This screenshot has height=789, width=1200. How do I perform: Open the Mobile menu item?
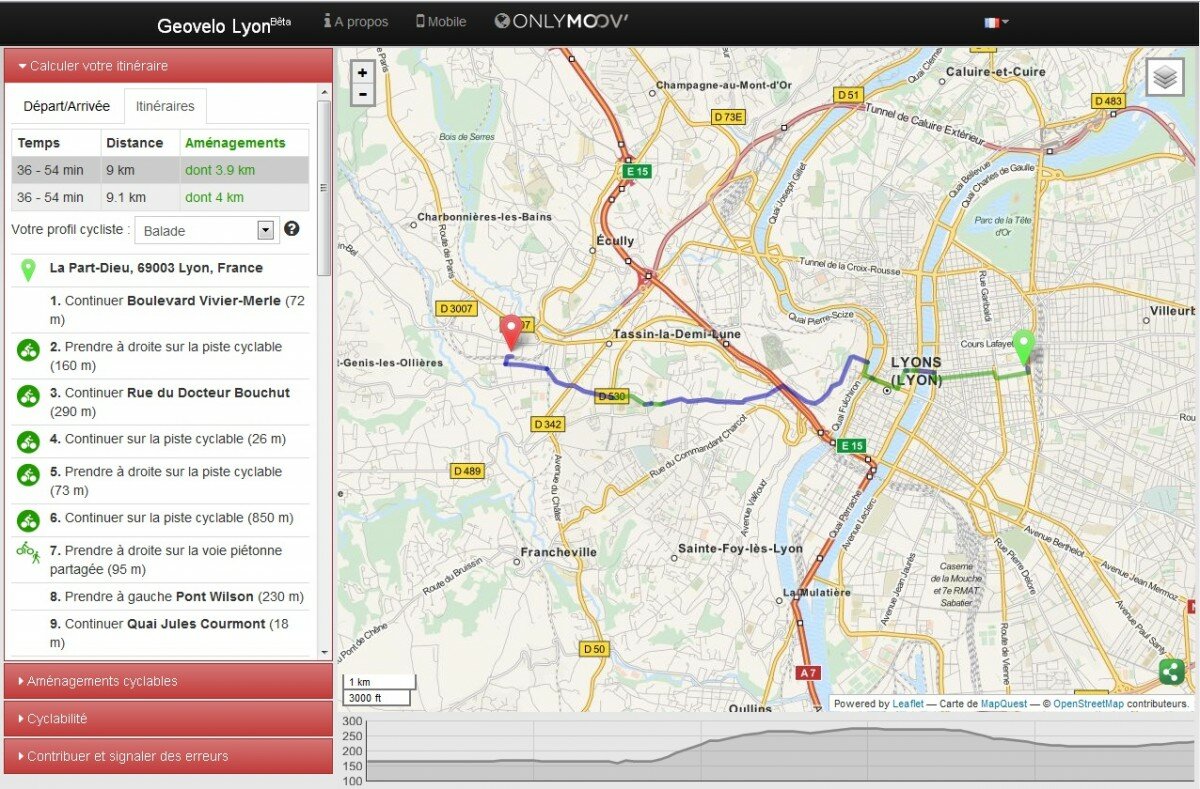pos(441,21)
